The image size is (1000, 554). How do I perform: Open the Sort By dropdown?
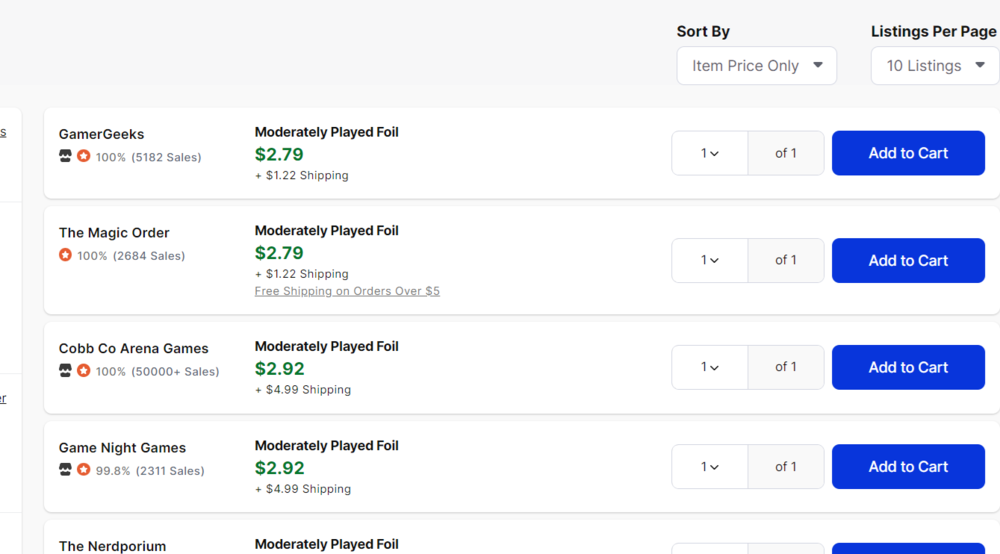coord(757,66)
